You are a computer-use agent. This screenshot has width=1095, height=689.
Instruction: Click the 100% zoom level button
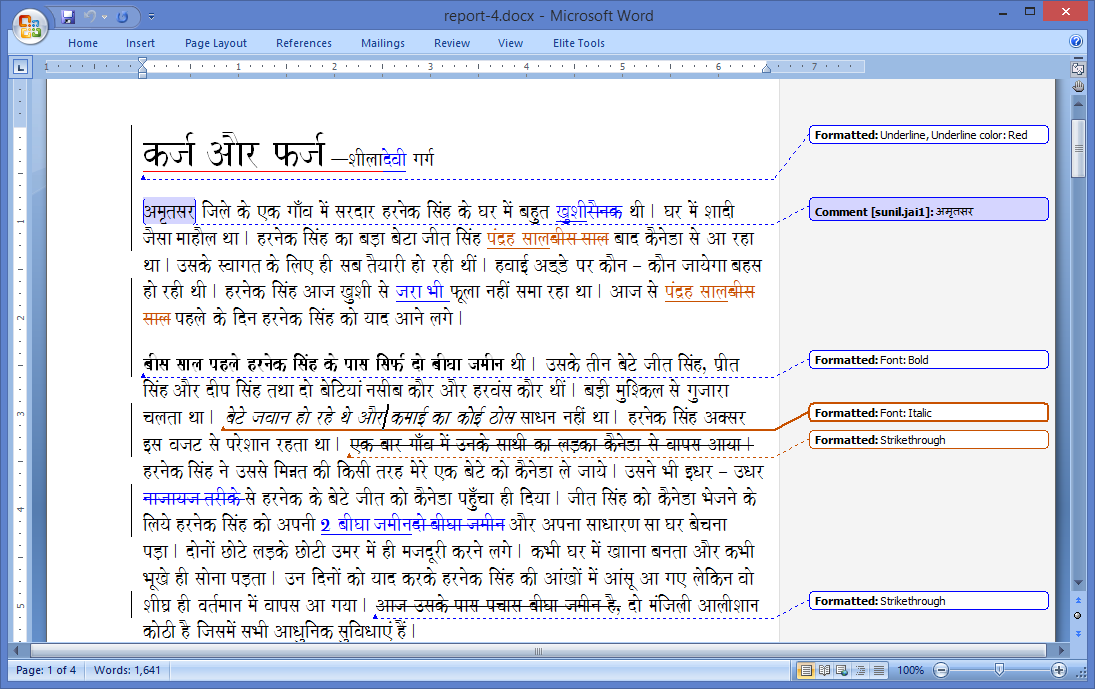coord(910,670)
